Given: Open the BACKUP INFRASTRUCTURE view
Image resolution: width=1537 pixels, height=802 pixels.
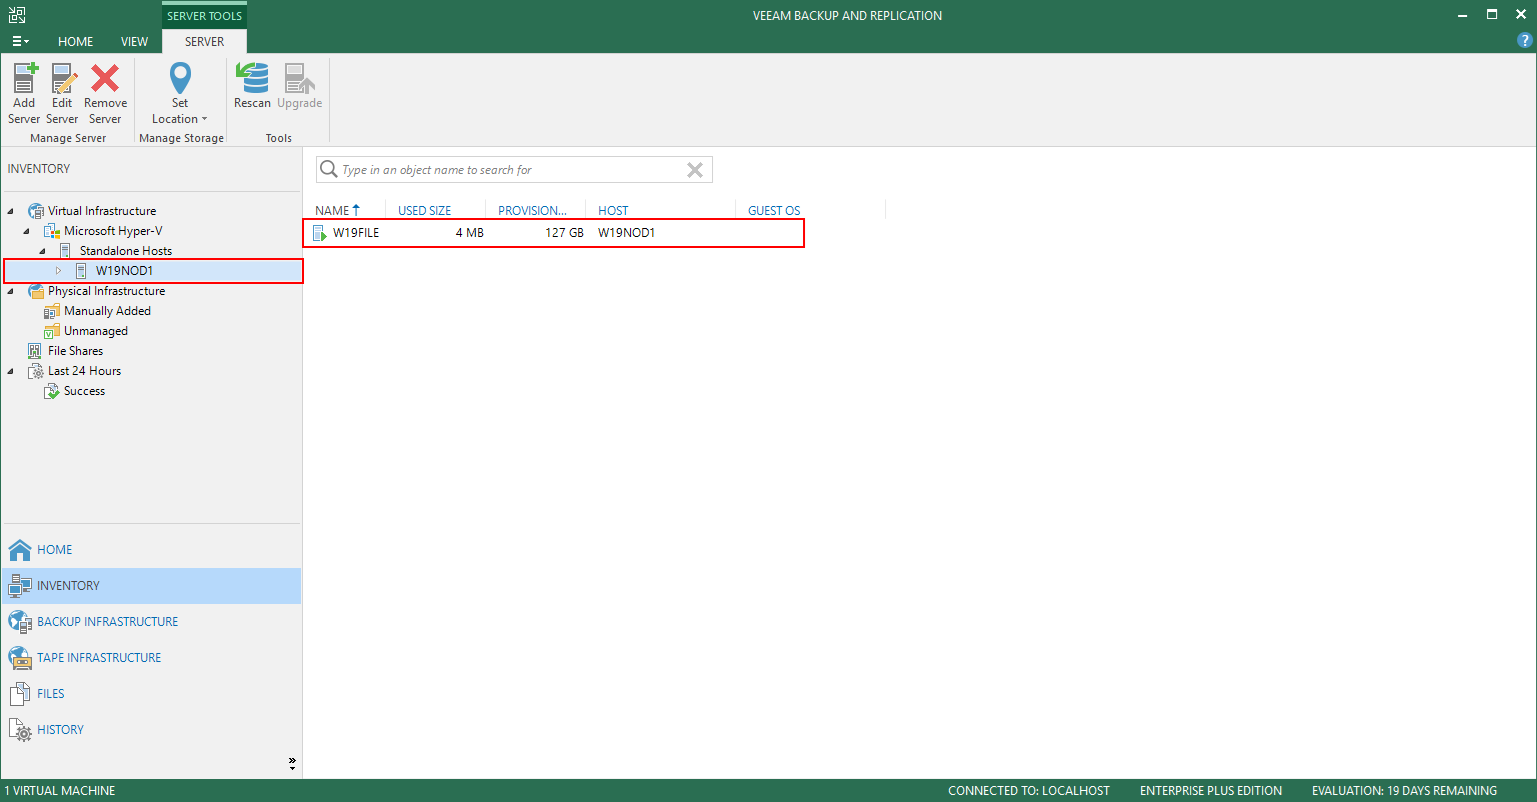Looking at the screenshot, I should point(151,622).
